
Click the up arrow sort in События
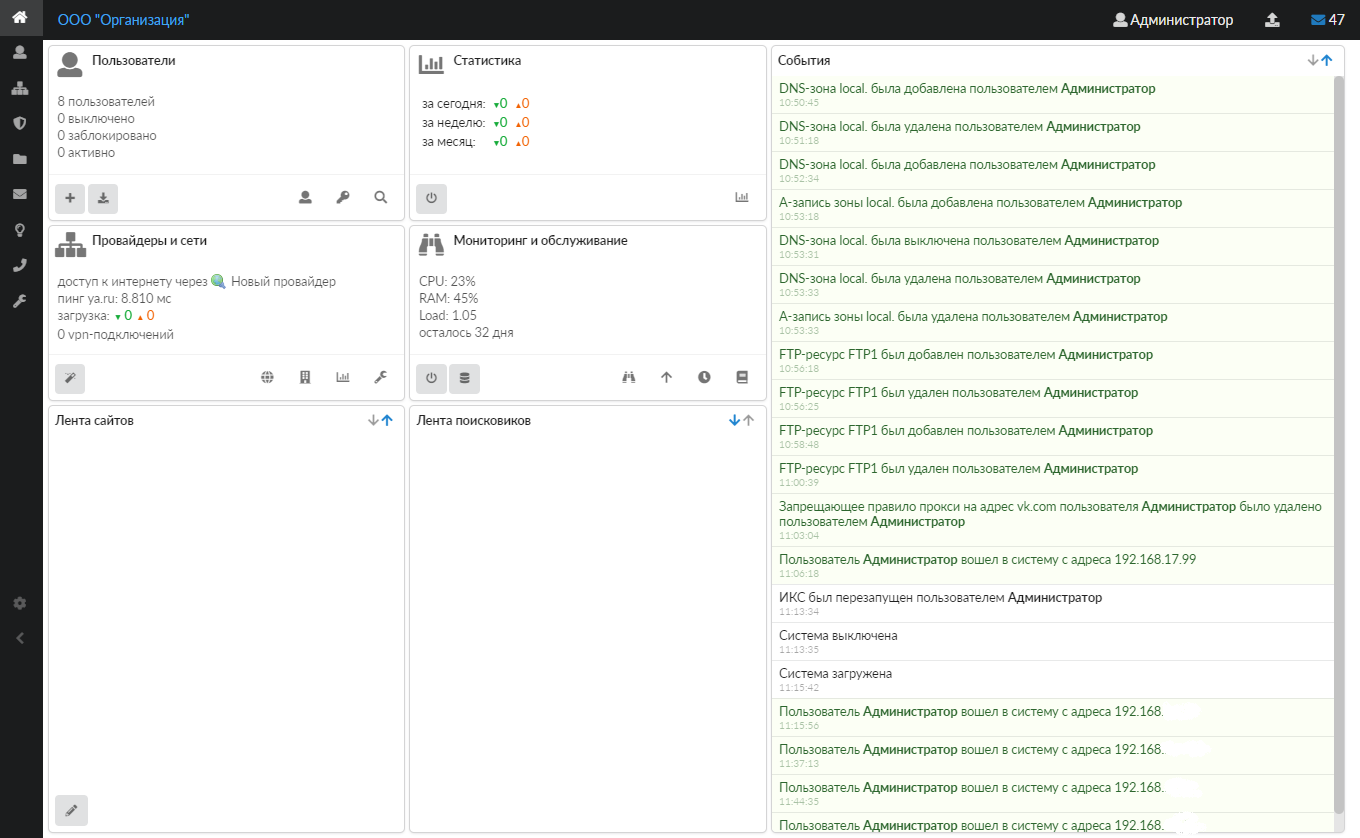(x=1327, y=60)
